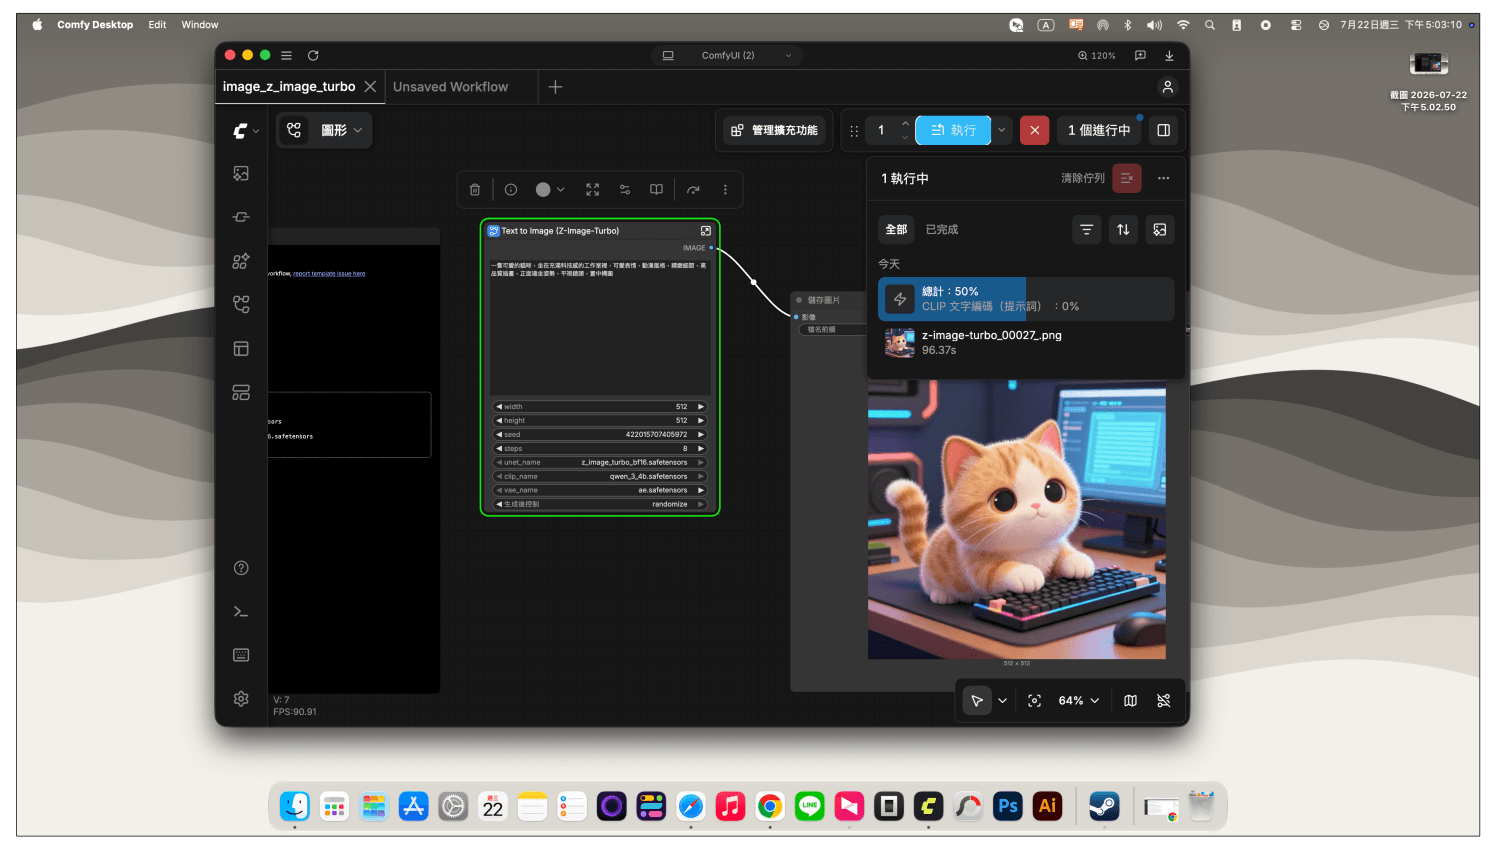Image resolution: width=1500 pixels, height=854 pixels.
Task: Click the seed value field
Action: (600, 435)
